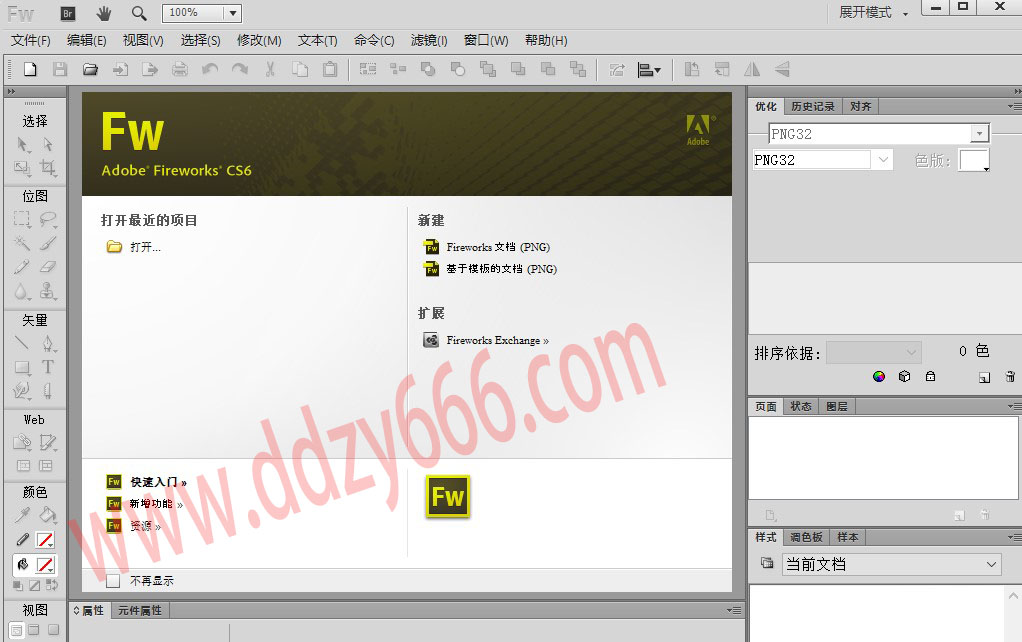Image resolution: width=1022 pixels, height=642 pixels.
Task: Click the fill color swatch
Action: pyautogui.click(x=45, y=565)
